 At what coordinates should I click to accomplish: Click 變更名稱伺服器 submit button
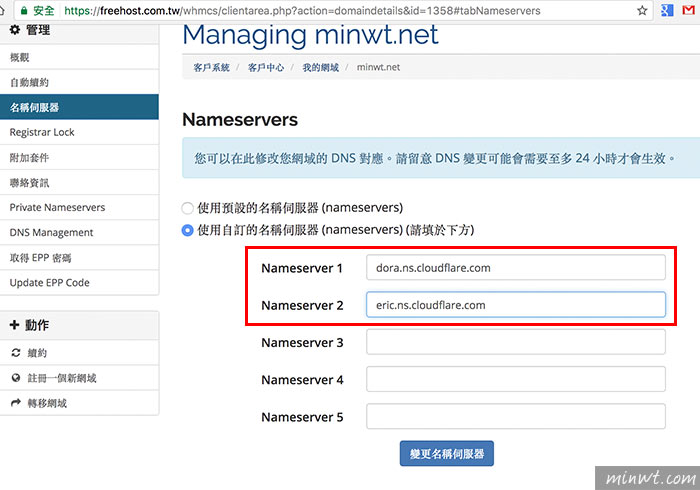(x=446, y=453)
